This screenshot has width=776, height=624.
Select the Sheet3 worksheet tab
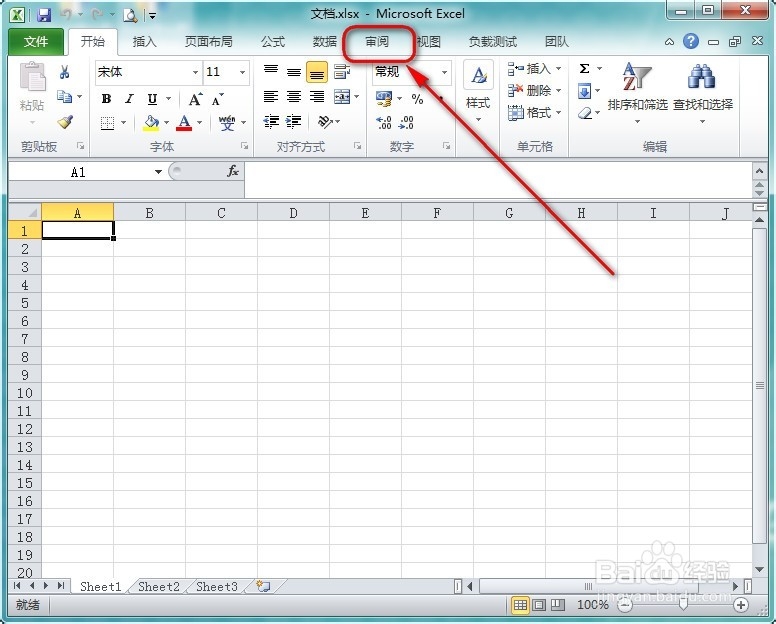217,586
